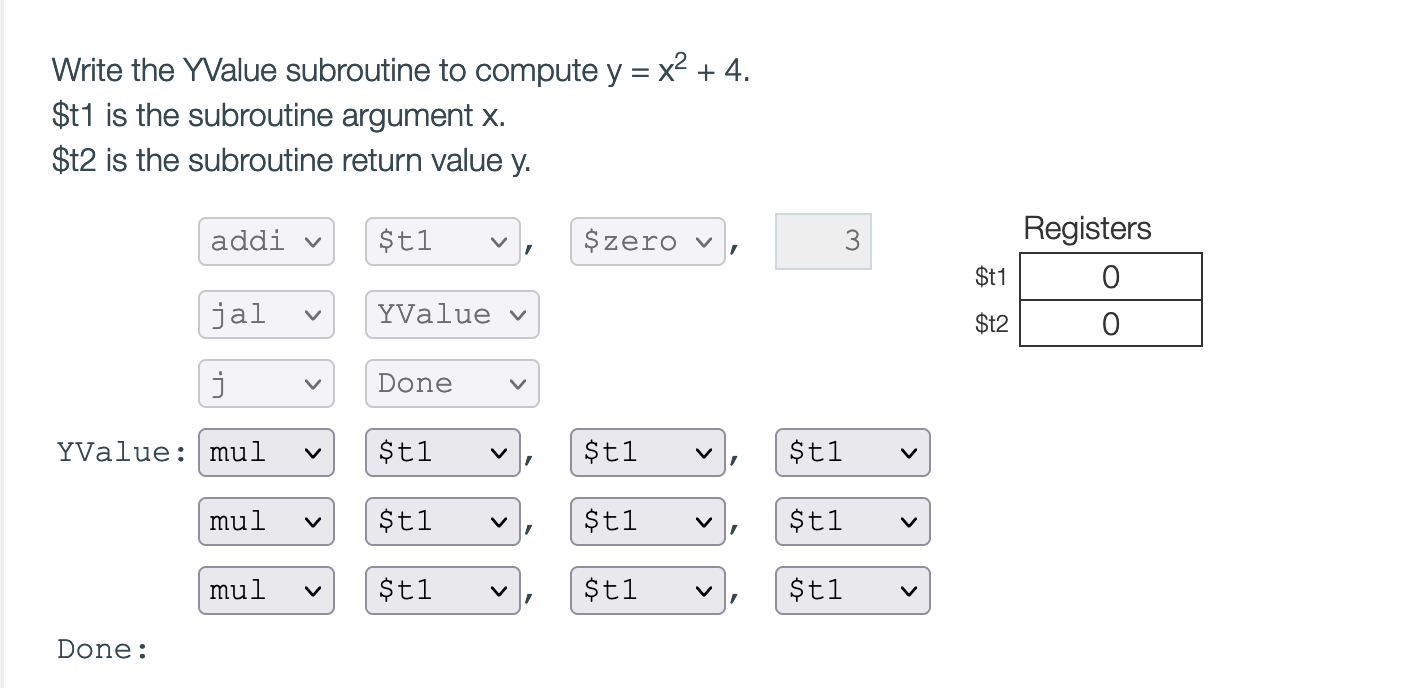The width and height of the screenshot is (1426, 688).
Task: Open the destination register dropdown of the second mul
Action: click(443, 521)
